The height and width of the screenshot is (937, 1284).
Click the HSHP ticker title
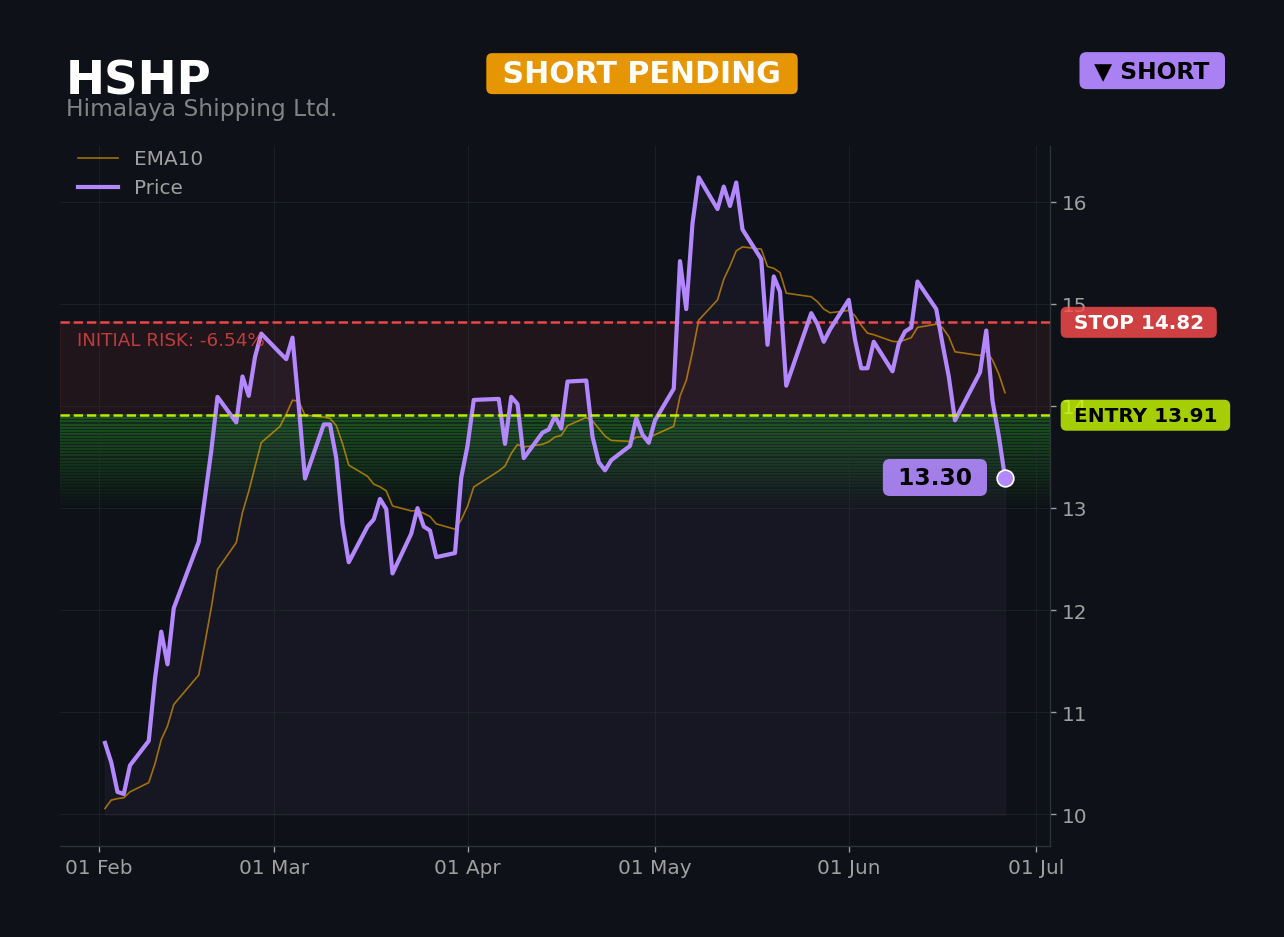pos(138,79)
